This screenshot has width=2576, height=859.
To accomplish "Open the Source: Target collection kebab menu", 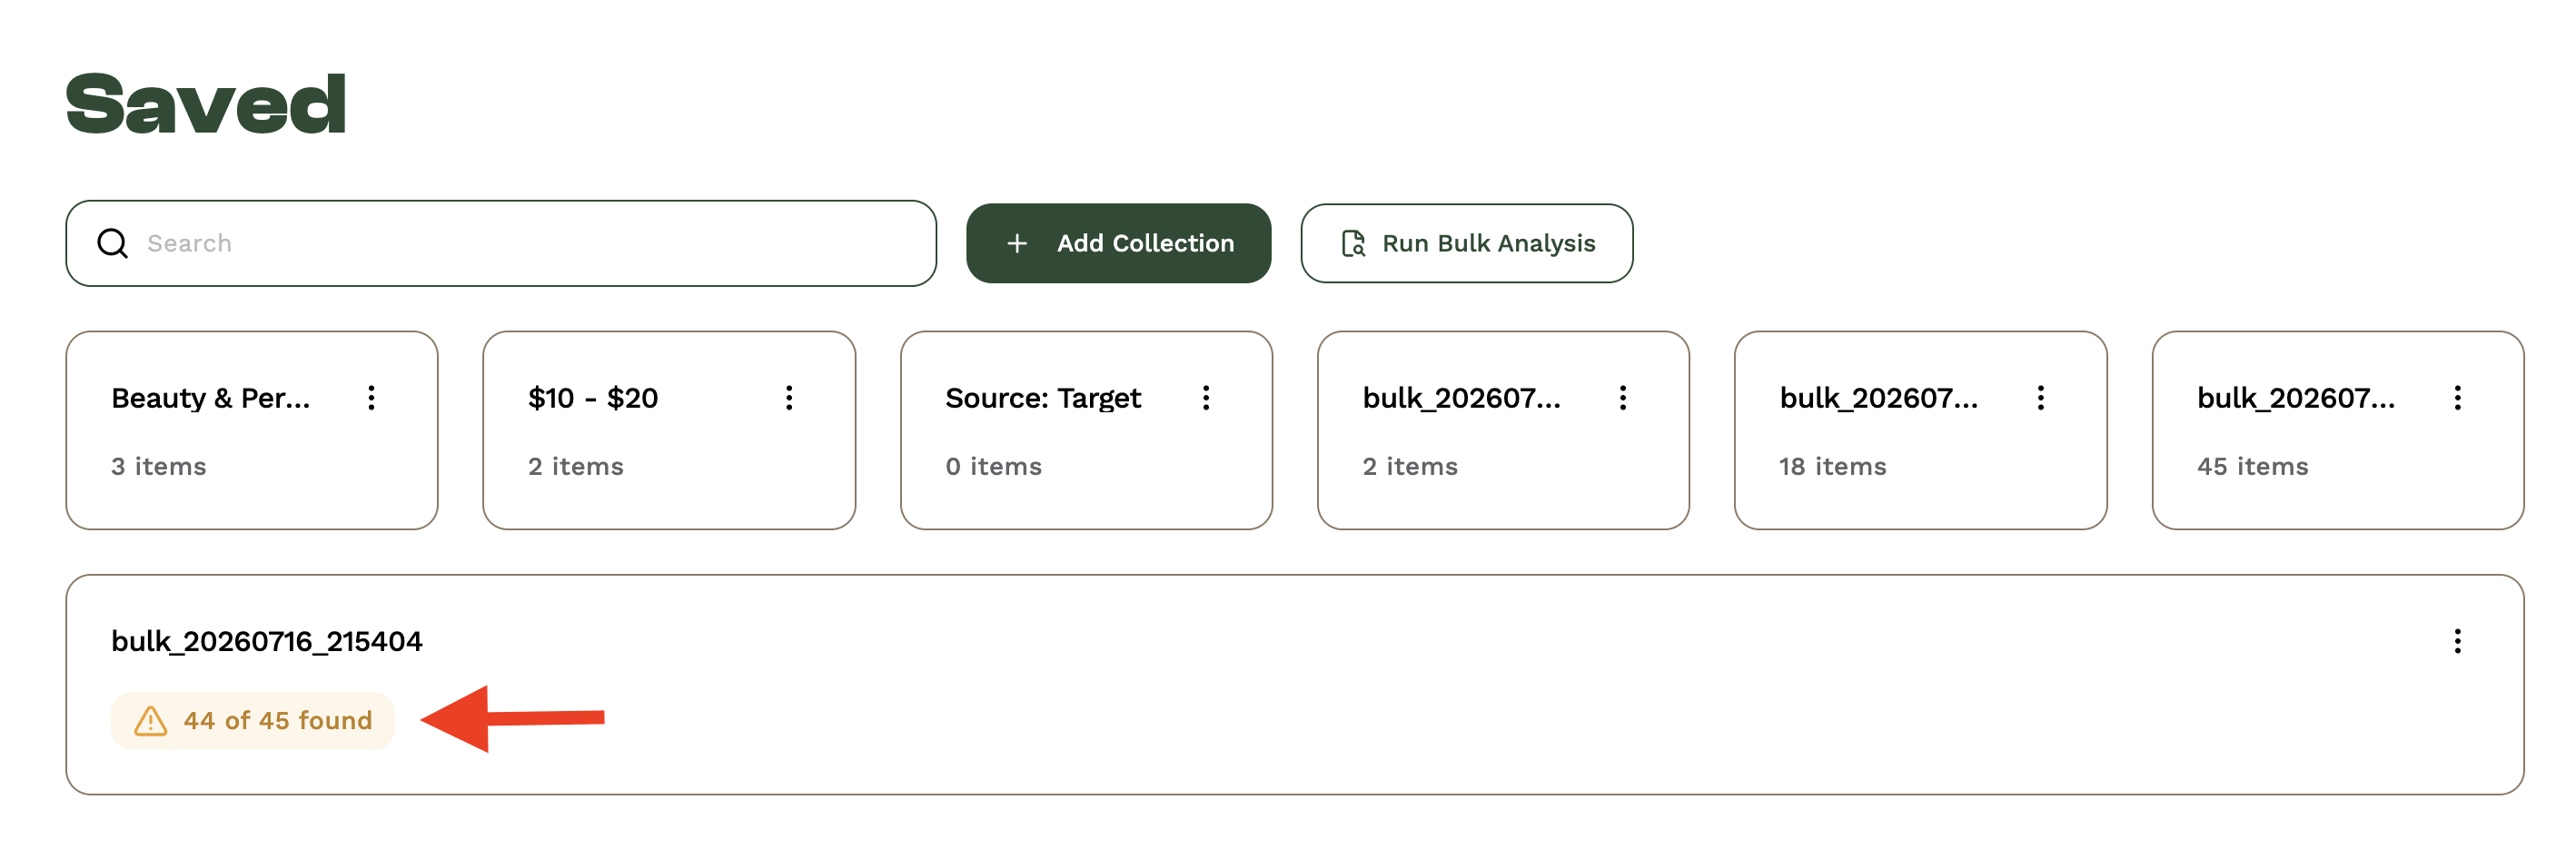I will click(x=1206, y=398).
